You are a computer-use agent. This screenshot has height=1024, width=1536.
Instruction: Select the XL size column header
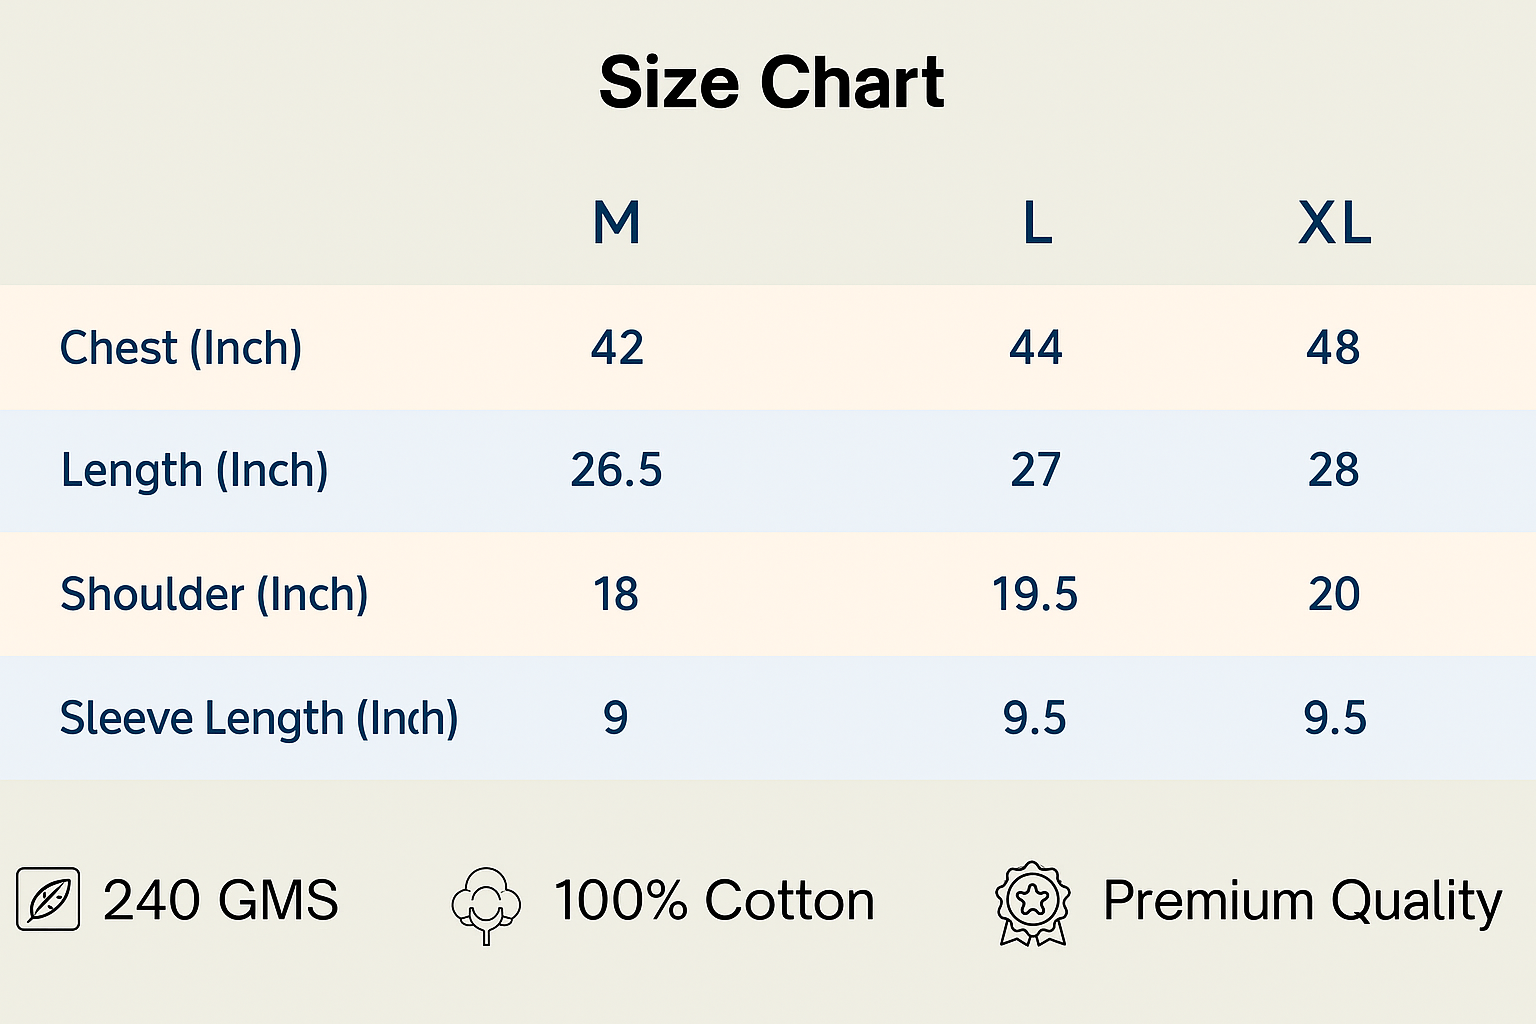tap(1334, 222)
